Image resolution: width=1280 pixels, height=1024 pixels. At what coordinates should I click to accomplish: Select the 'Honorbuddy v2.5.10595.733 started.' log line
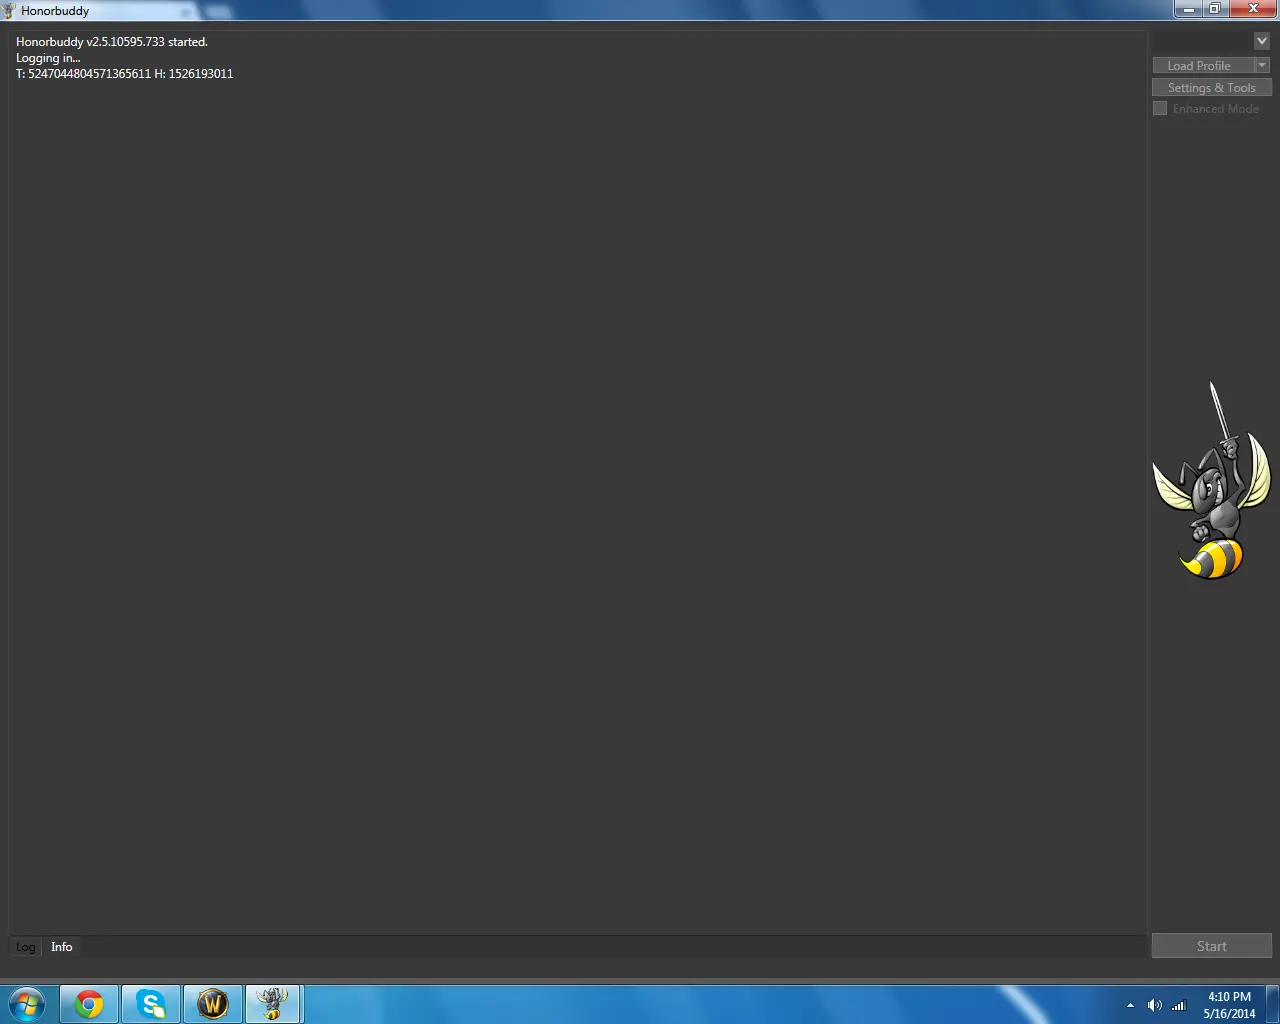click(112, 42)
